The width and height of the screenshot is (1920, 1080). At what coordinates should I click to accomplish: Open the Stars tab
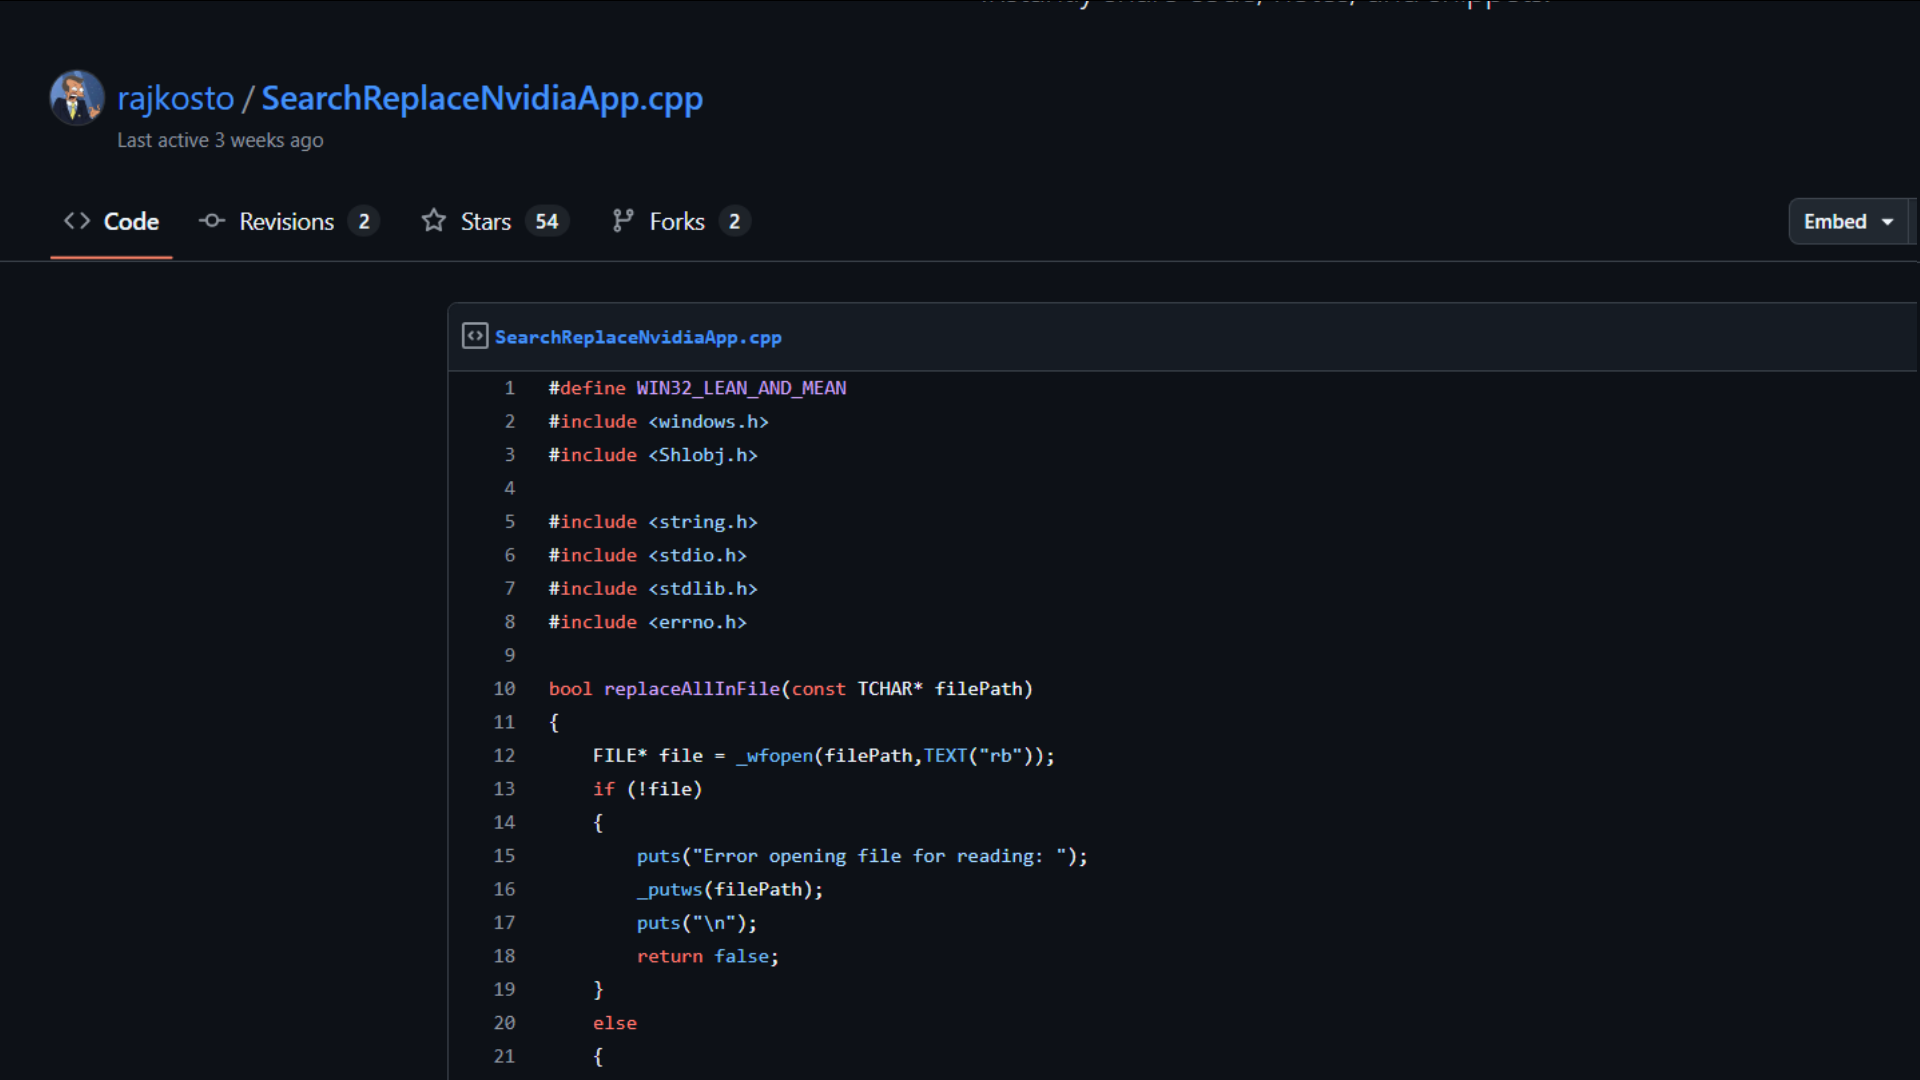tap(495, 221)
